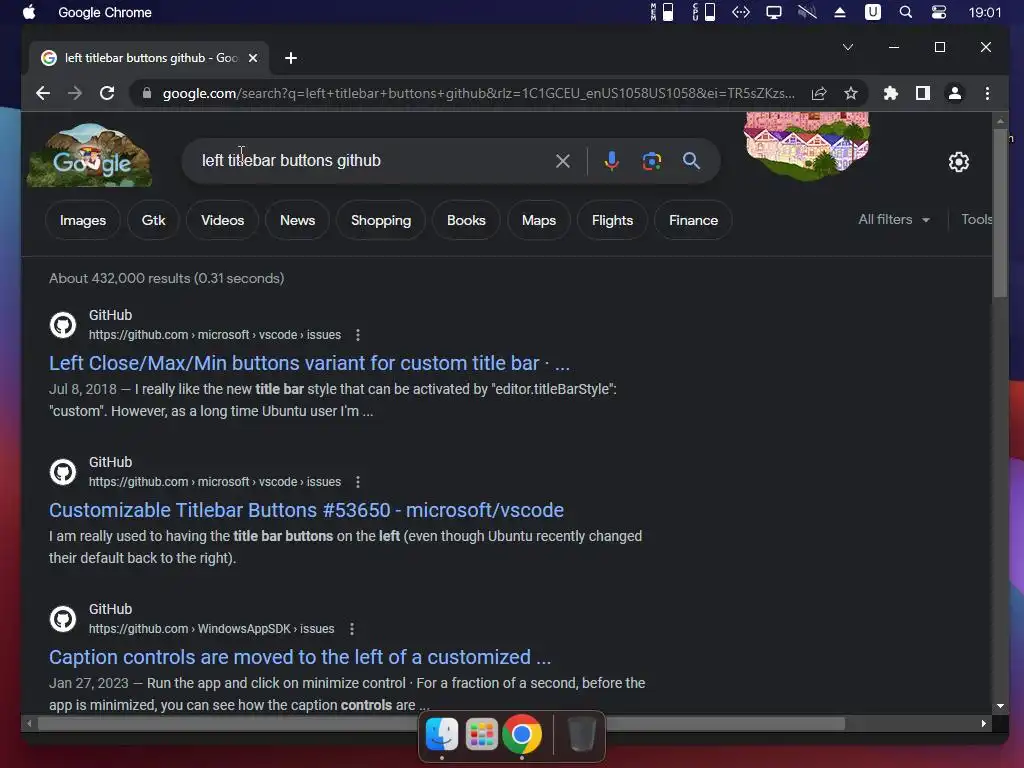Click the horizontal scroll left arrow
The width and height of the screenshot is (1024, 768).
[29, 724]
